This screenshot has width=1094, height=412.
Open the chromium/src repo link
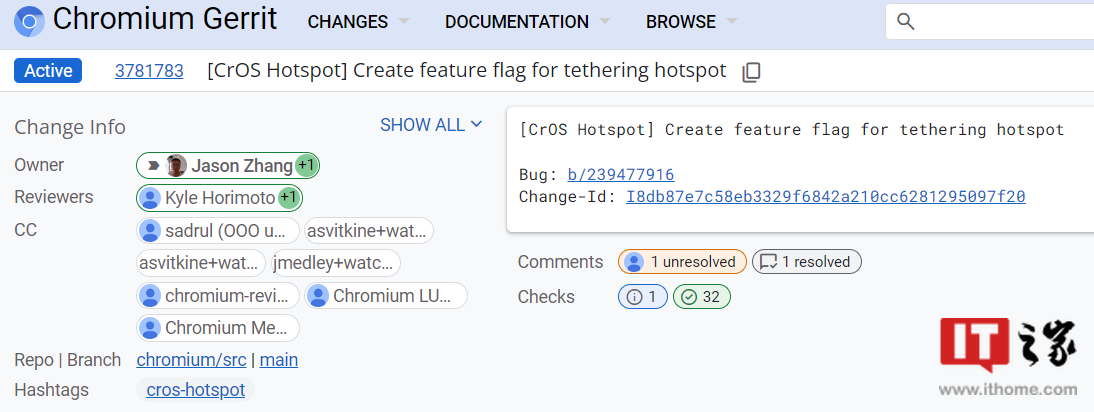[x=191, y=360]
